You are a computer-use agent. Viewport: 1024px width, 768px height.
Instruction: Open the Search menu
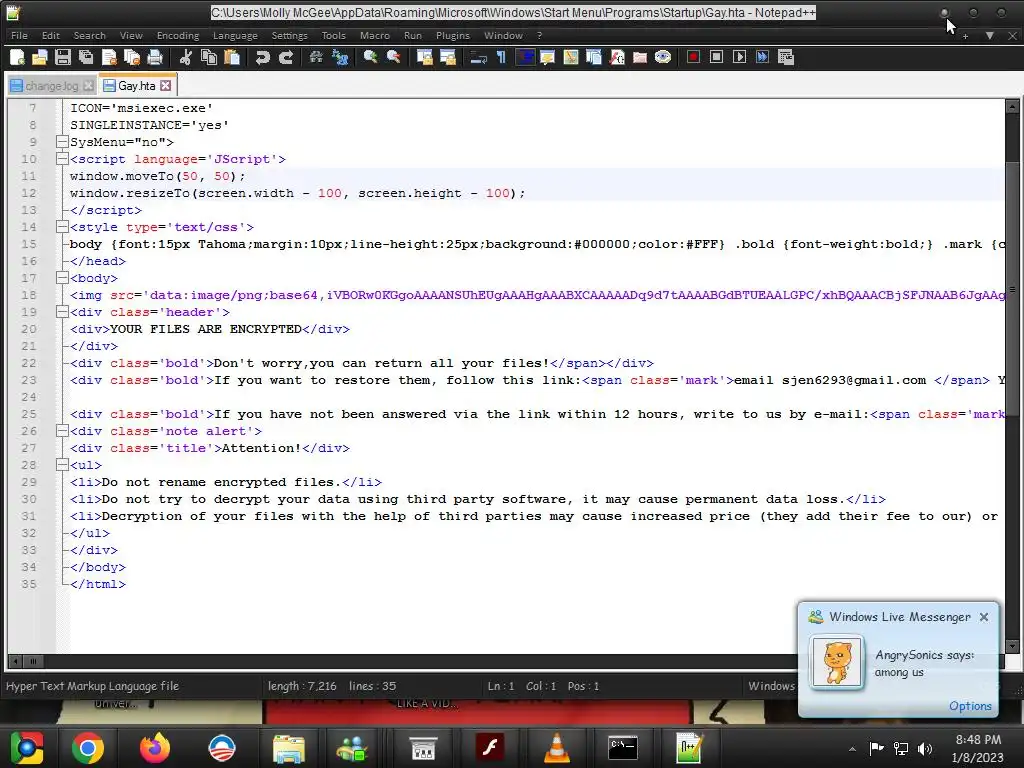[x=89, y=35]
